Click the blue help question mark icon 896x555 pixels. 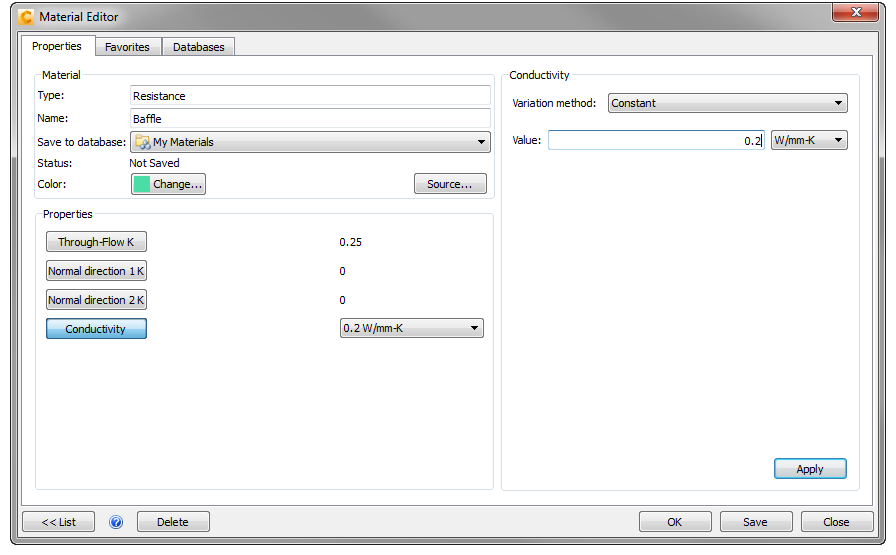[x=116, y=522]
